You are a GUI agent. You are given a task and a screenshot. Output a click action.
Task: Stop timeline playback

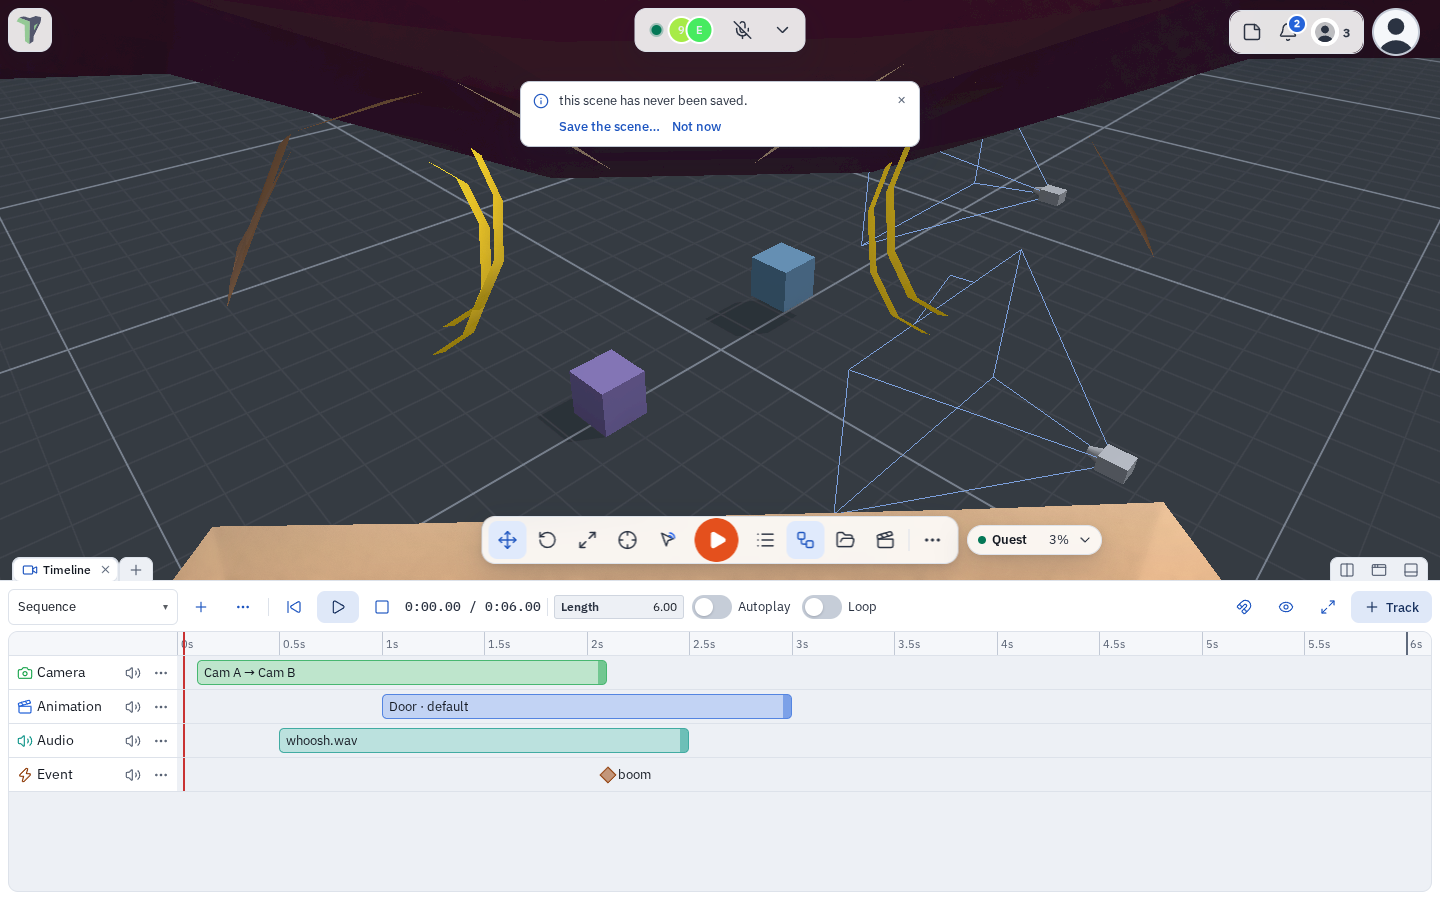(x=382, y=607)
